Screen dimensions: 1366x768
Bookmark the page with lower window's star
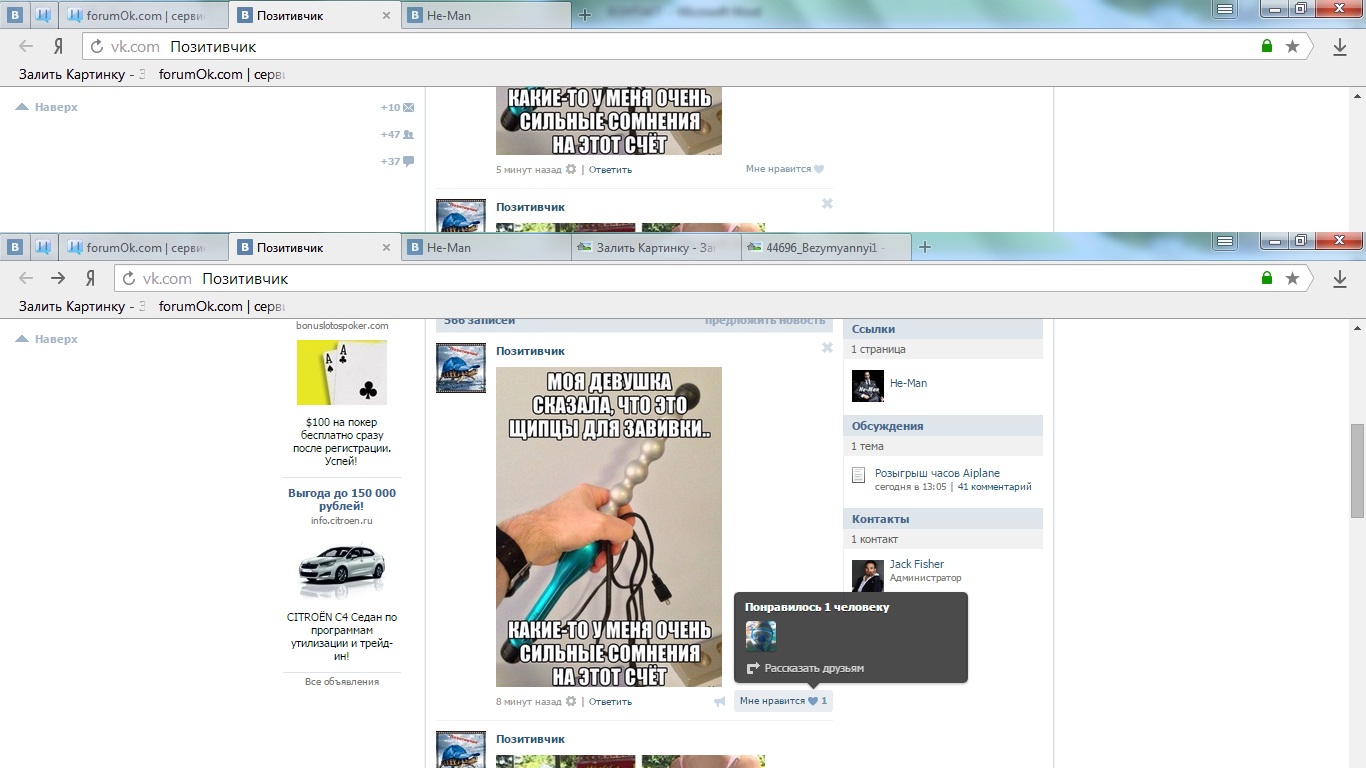click(1292, 278)
